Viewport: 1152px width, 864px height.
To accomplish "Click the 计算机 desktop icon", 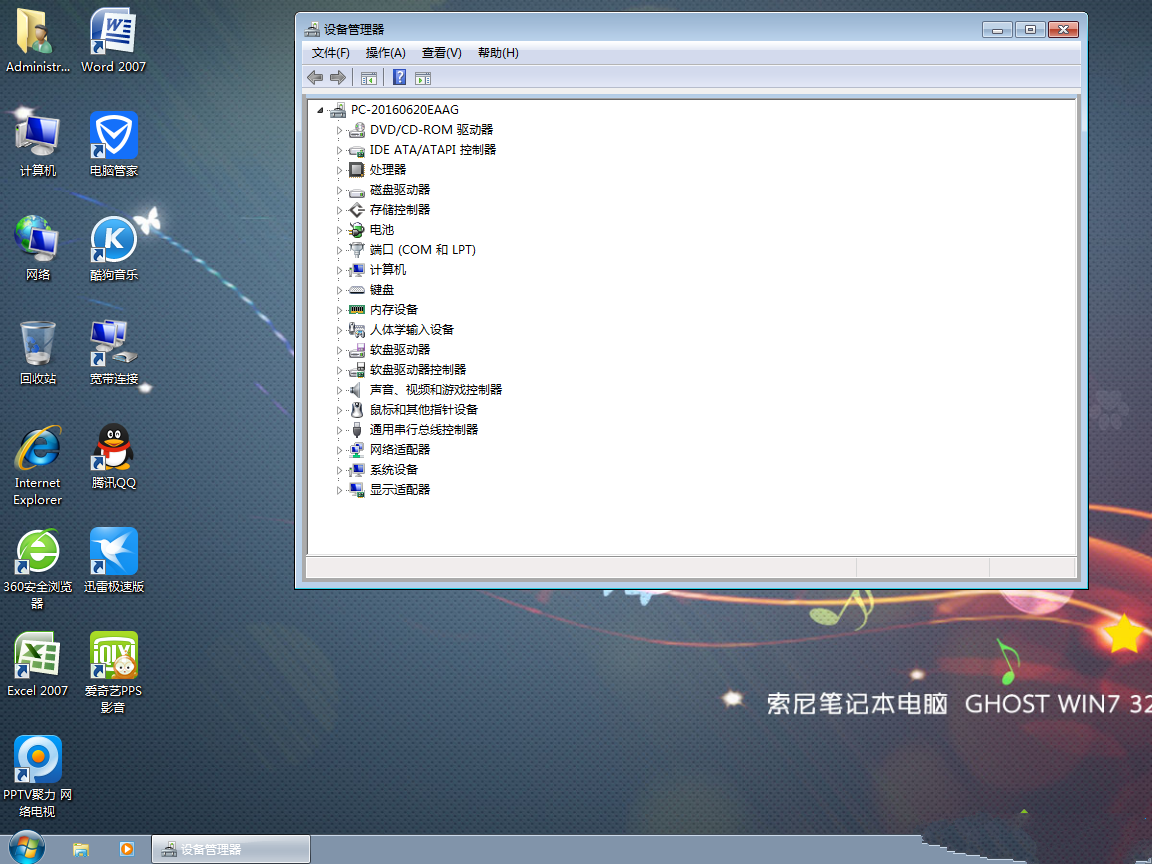I will point(37,144).
